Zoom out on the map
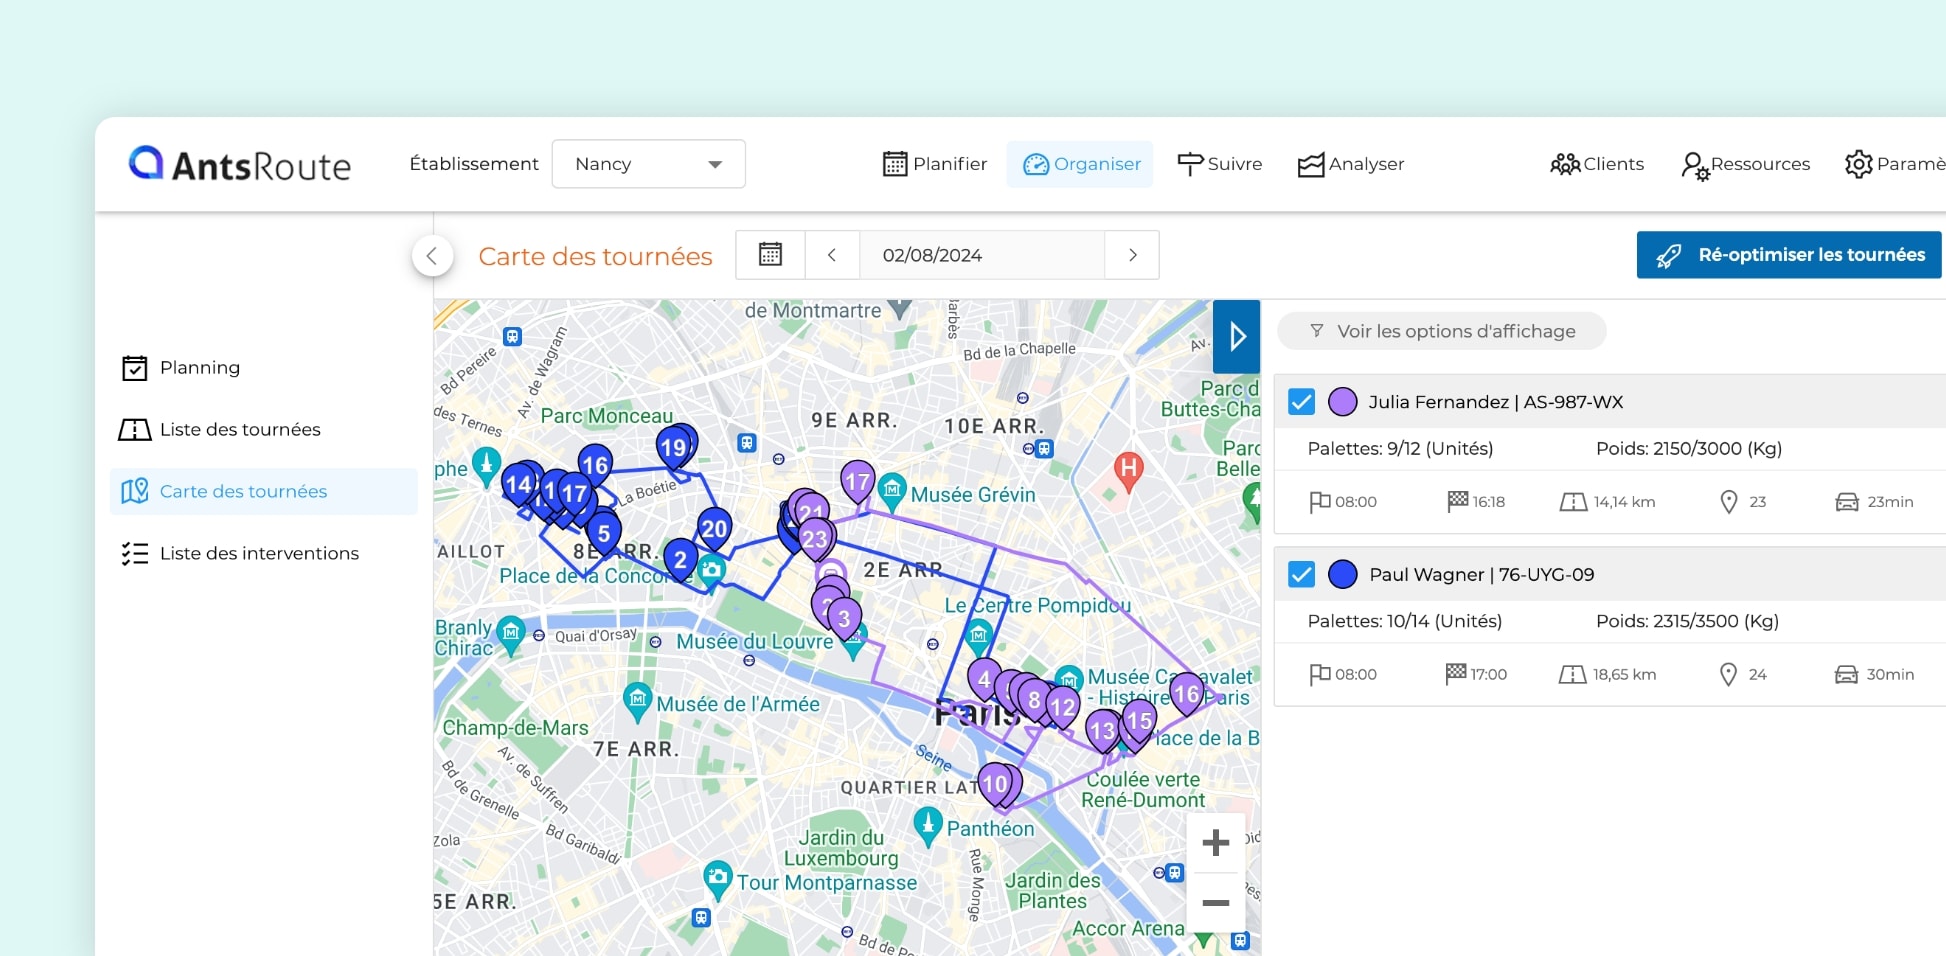 [x=1215, y=903]
